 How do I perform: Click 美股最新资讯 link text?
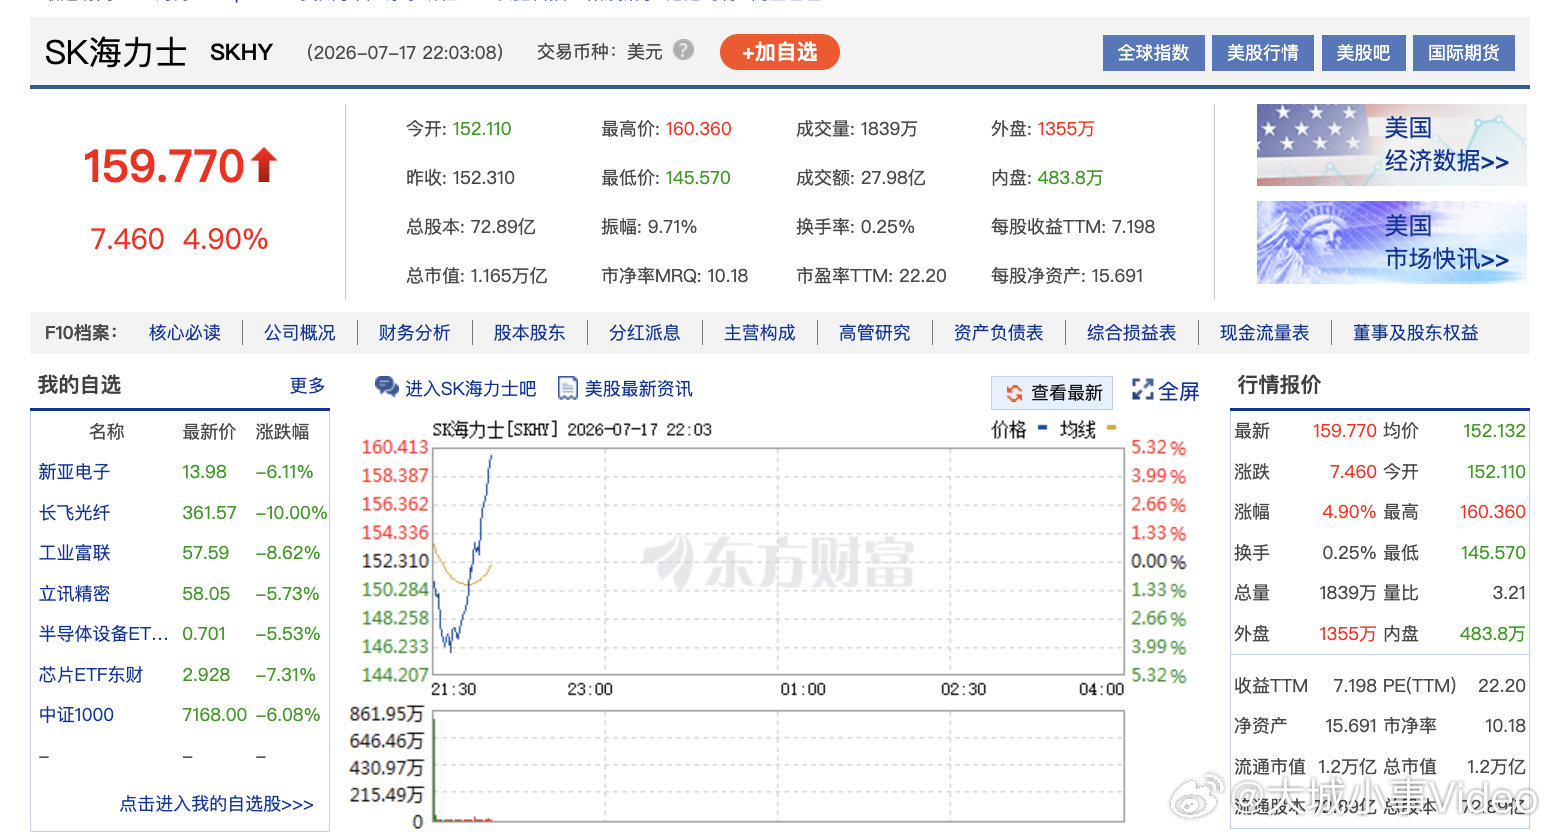pos(638,389)
